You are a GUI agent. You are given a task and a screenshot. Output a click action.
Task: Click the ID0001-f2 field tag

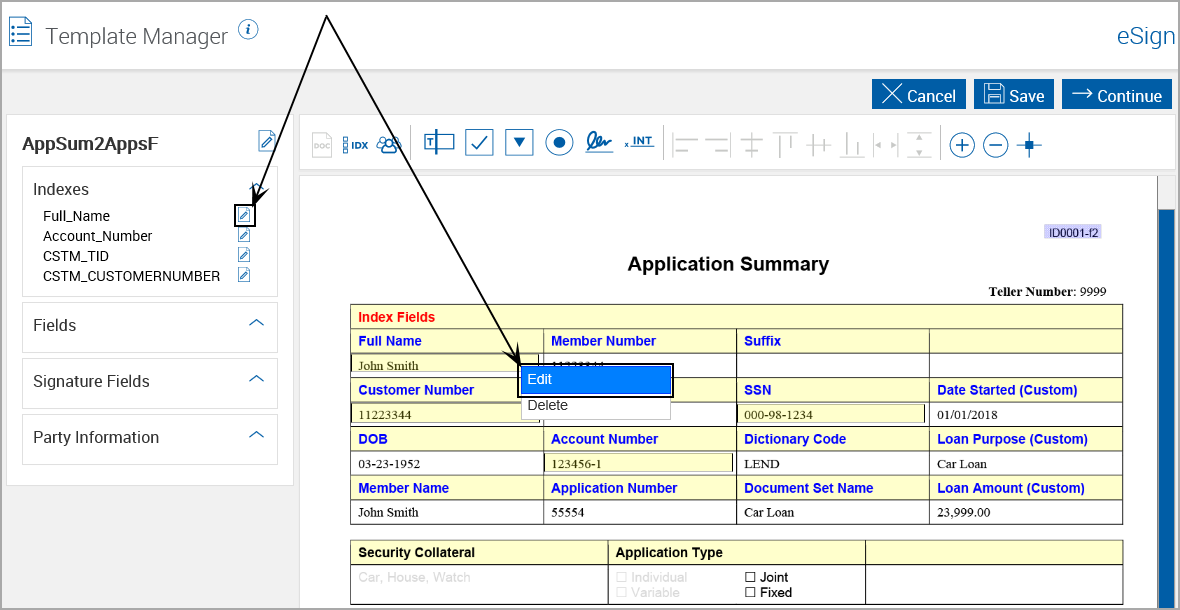point(1073,232)
